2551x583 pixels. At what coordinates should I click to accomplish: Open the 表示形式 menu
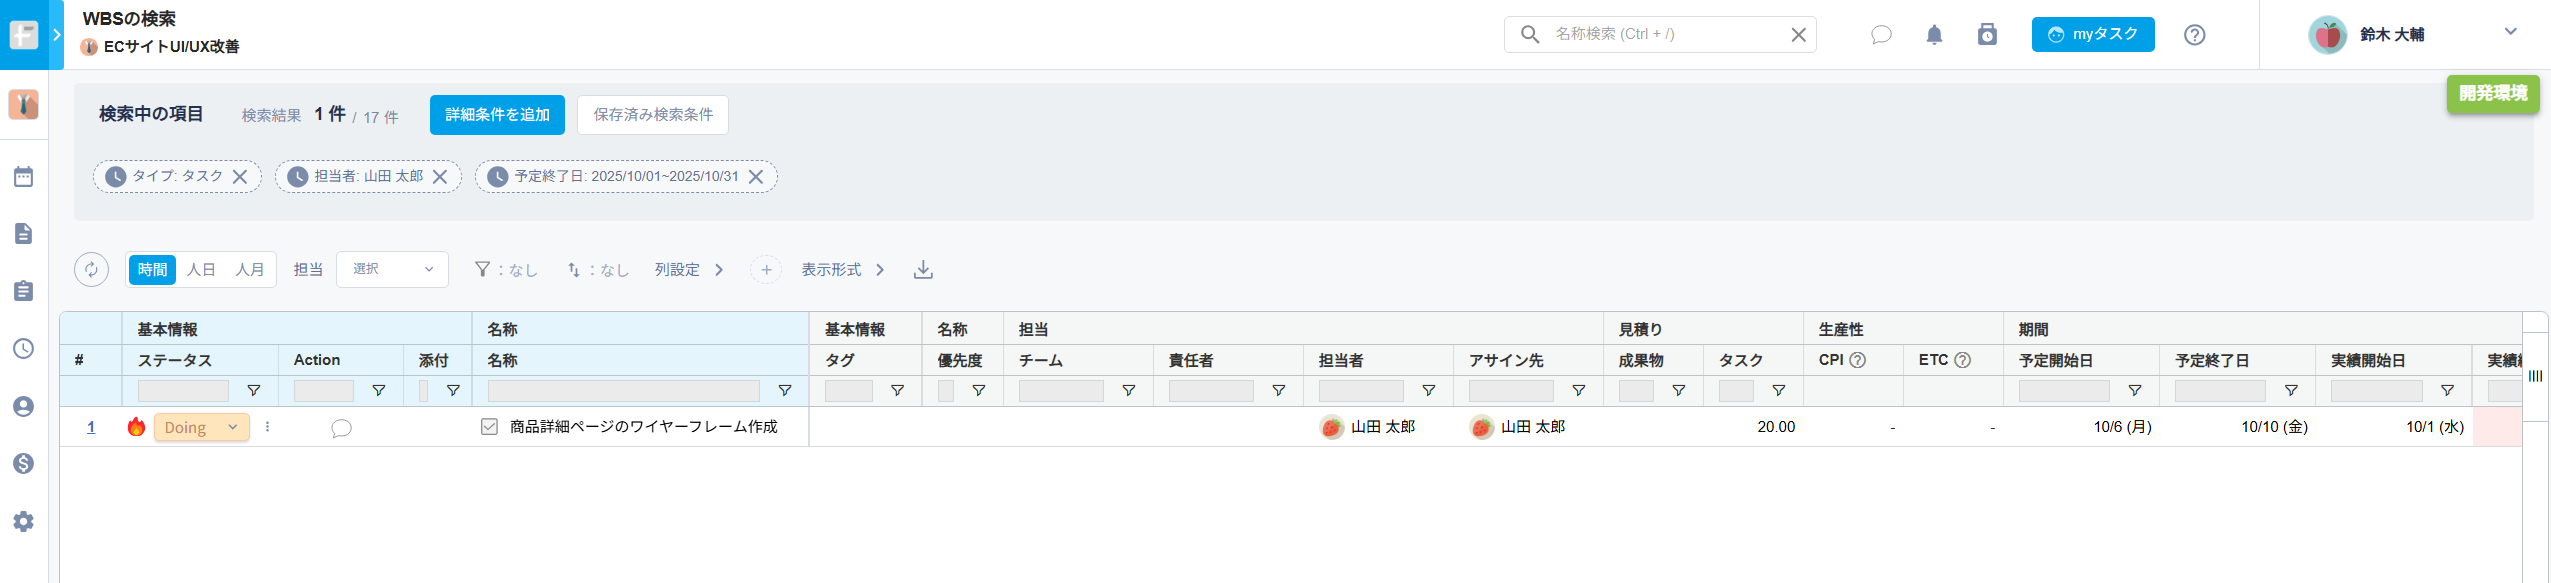click(842, 270)
